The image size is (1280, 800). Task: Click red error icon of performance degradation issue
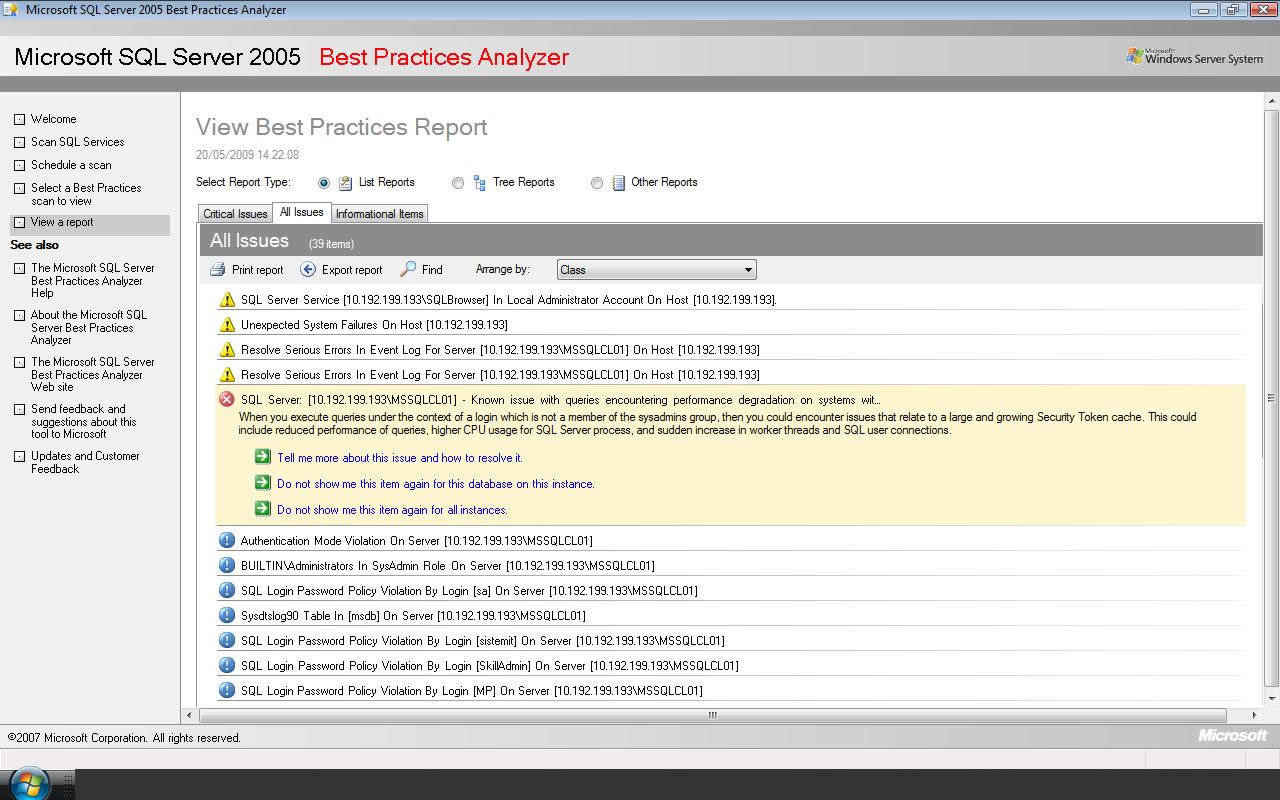[x=227, y=399]
